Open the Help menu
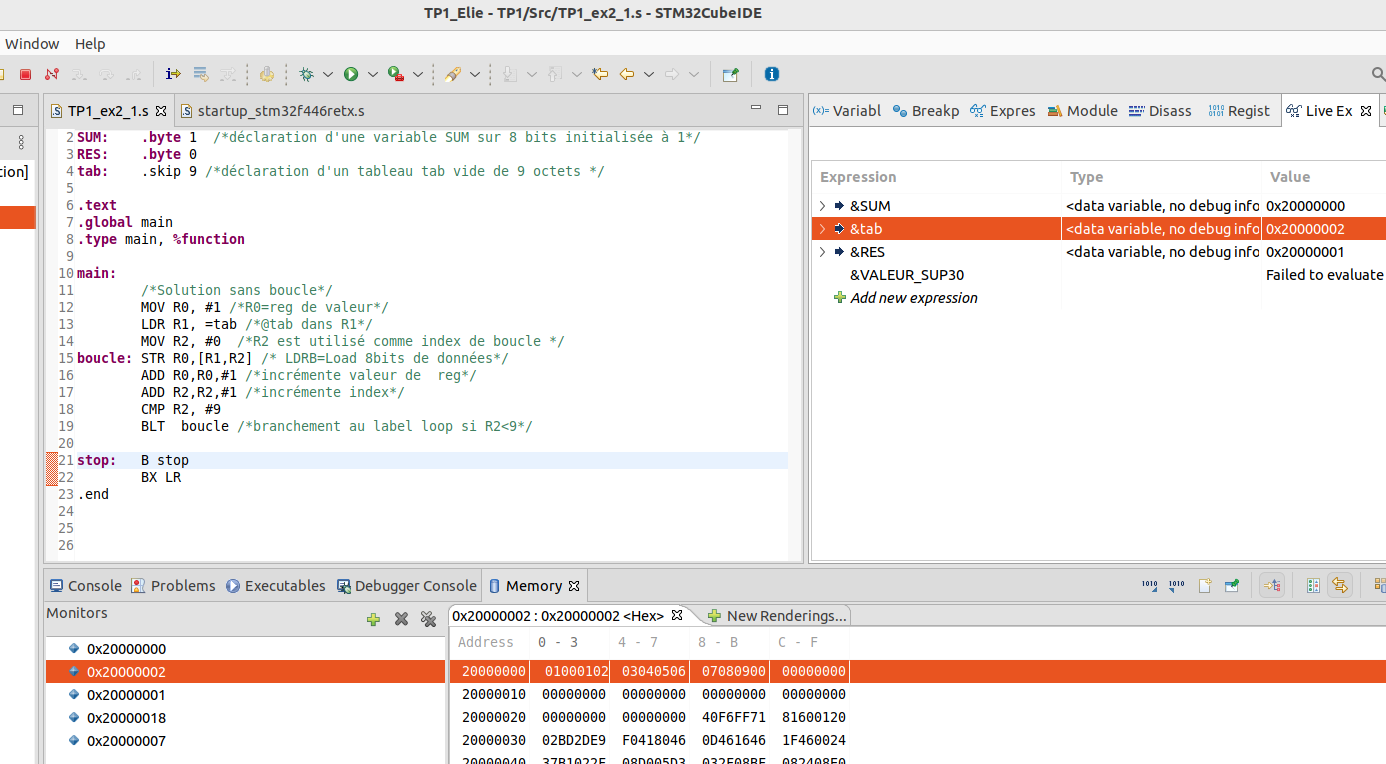 point(90,44)
